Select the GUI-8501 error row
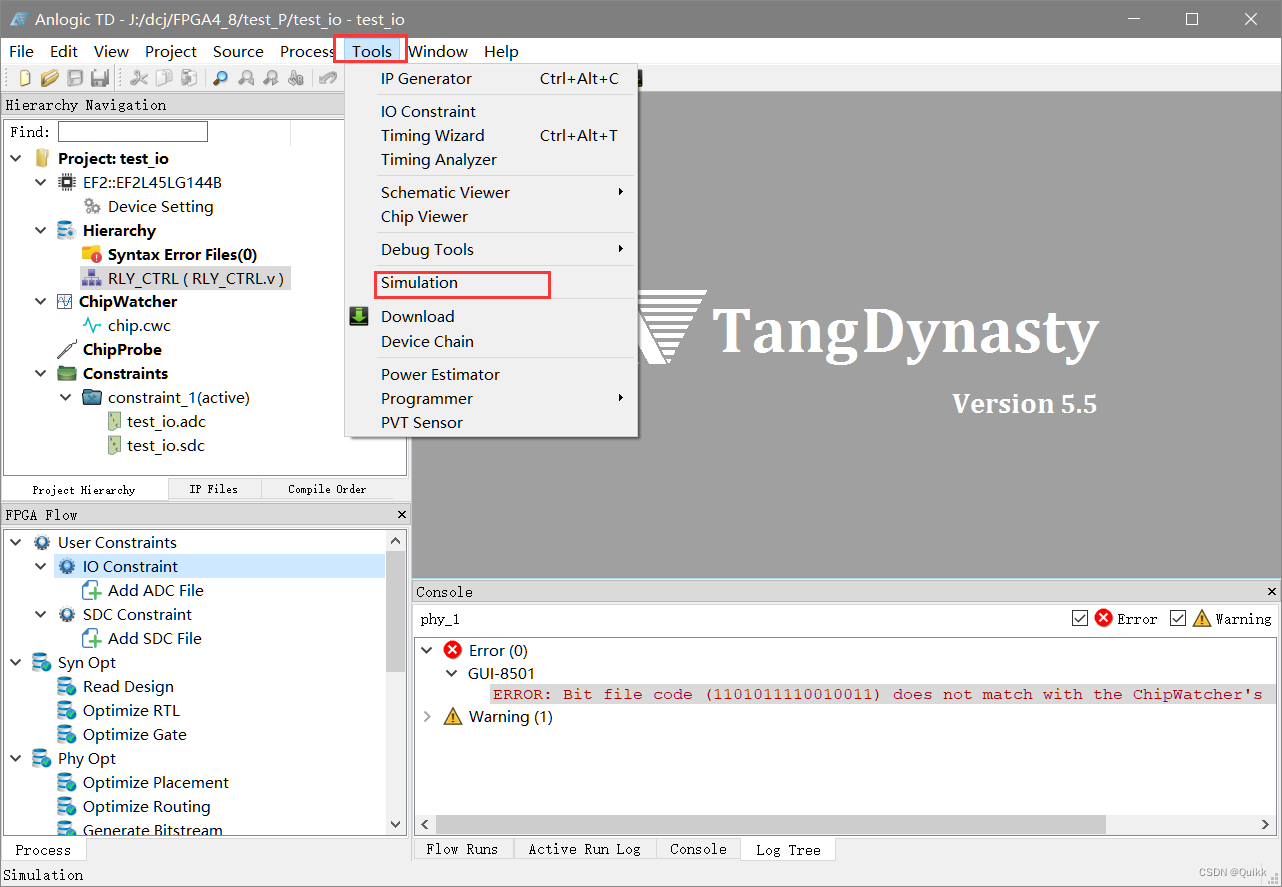The width and height of the screenshot is (1282, 887). click(x=501, y=673)
